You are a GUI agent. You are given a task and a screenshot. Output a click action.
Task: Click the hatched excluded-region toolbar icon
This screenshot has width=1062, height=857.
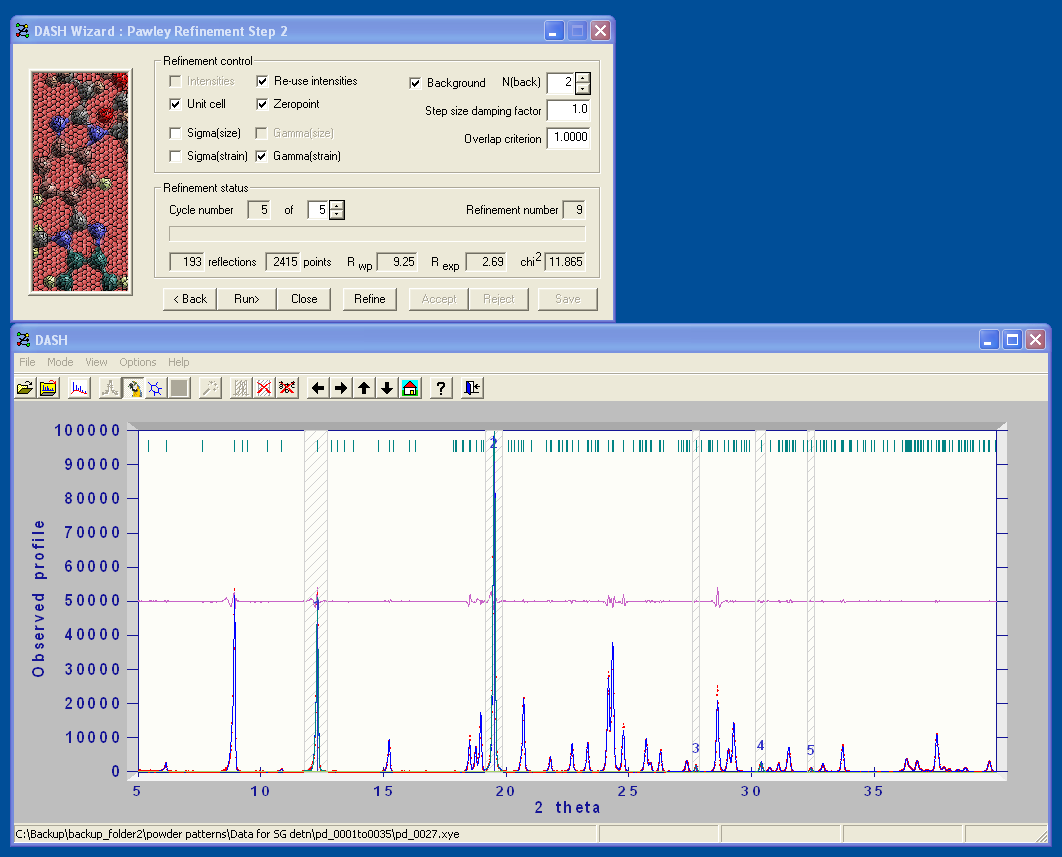[240, 388]
